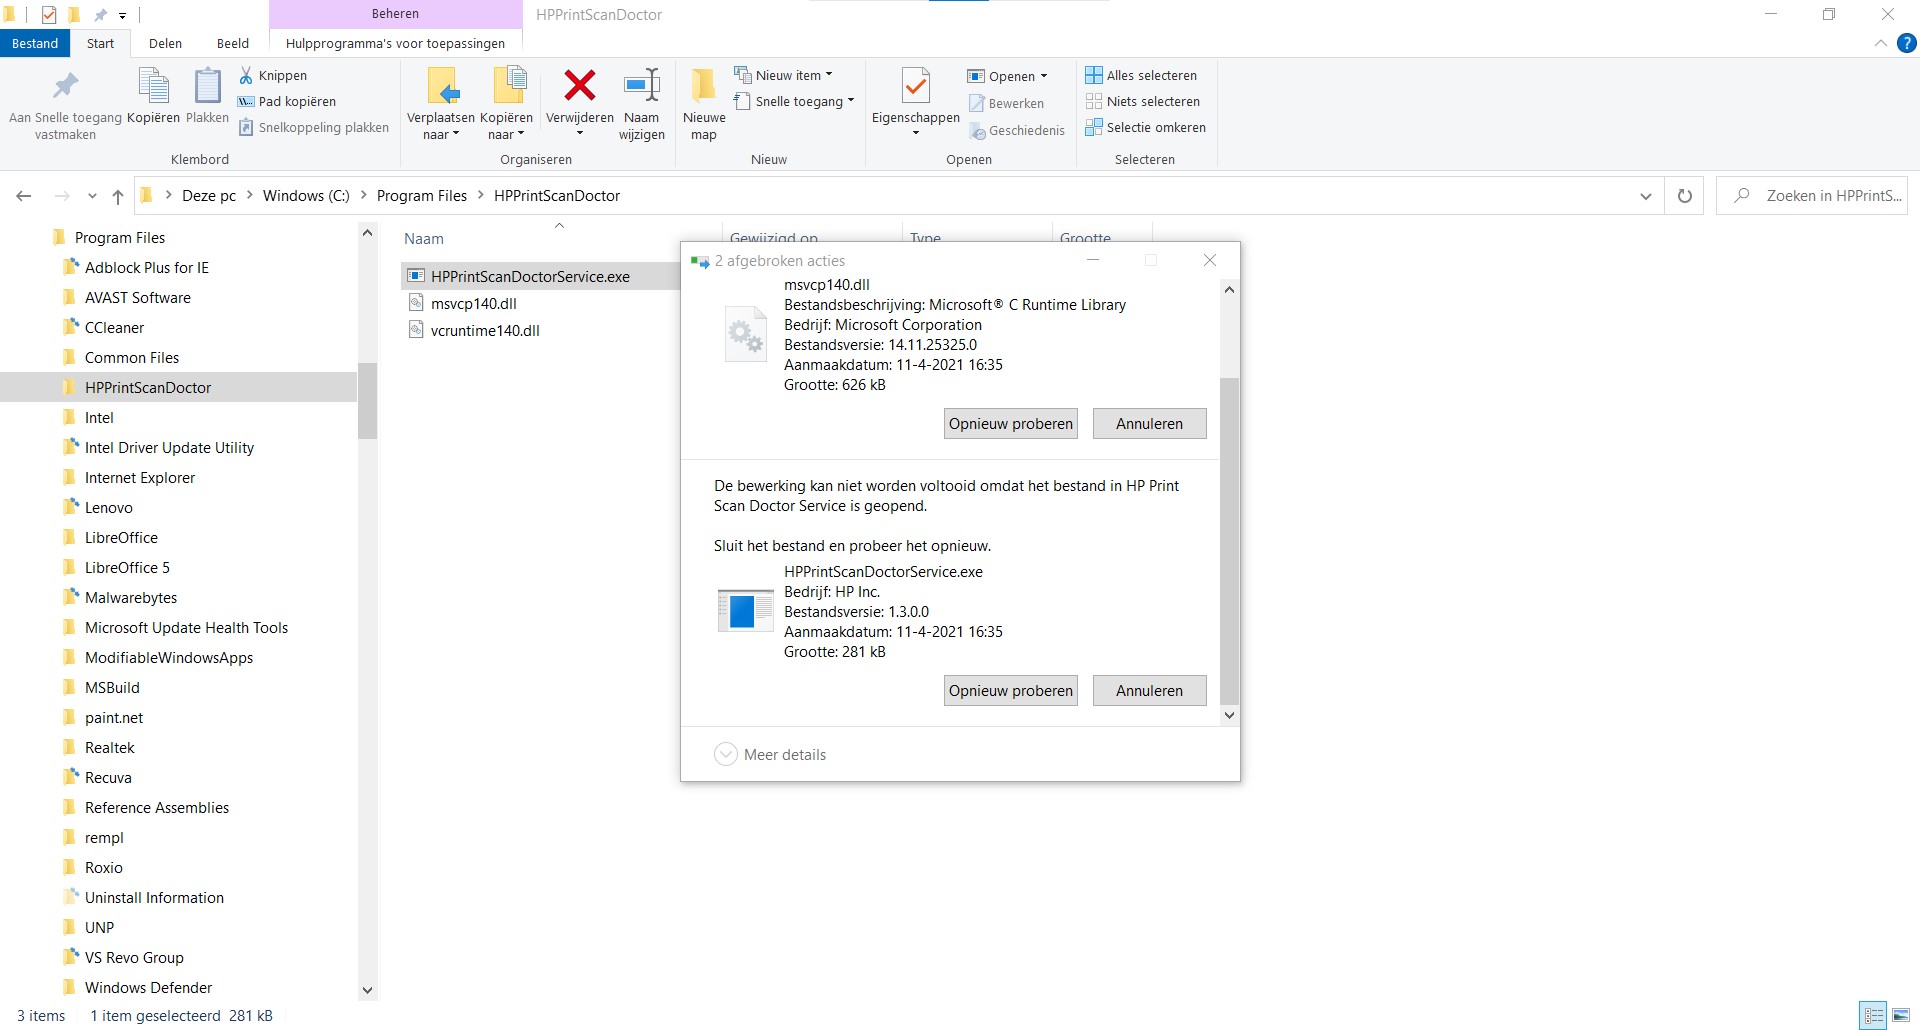
Task: Toggle details view icon in status bar
Action: coord(1874,1016)
